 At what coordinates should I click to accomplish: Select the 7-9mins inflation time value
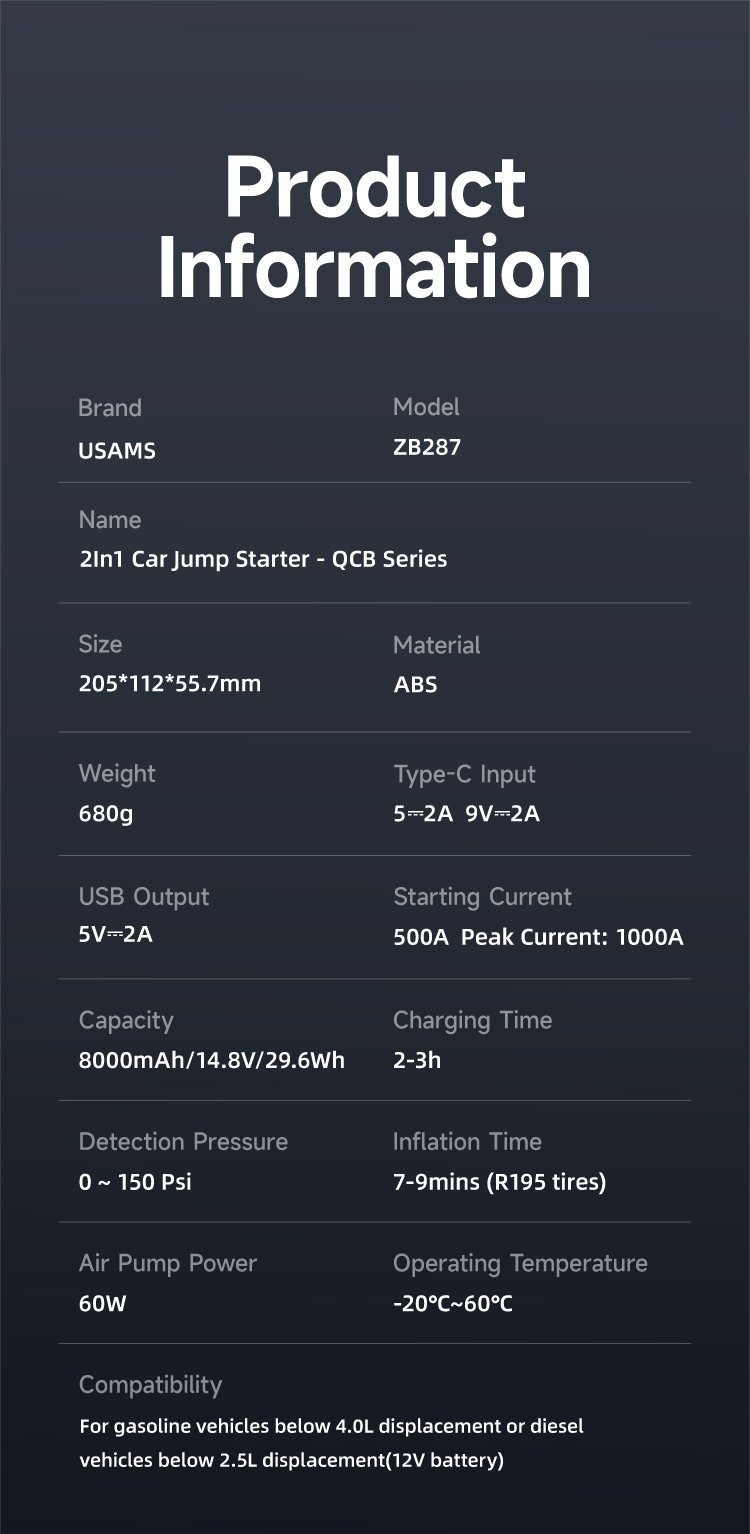click(499, 1182)
